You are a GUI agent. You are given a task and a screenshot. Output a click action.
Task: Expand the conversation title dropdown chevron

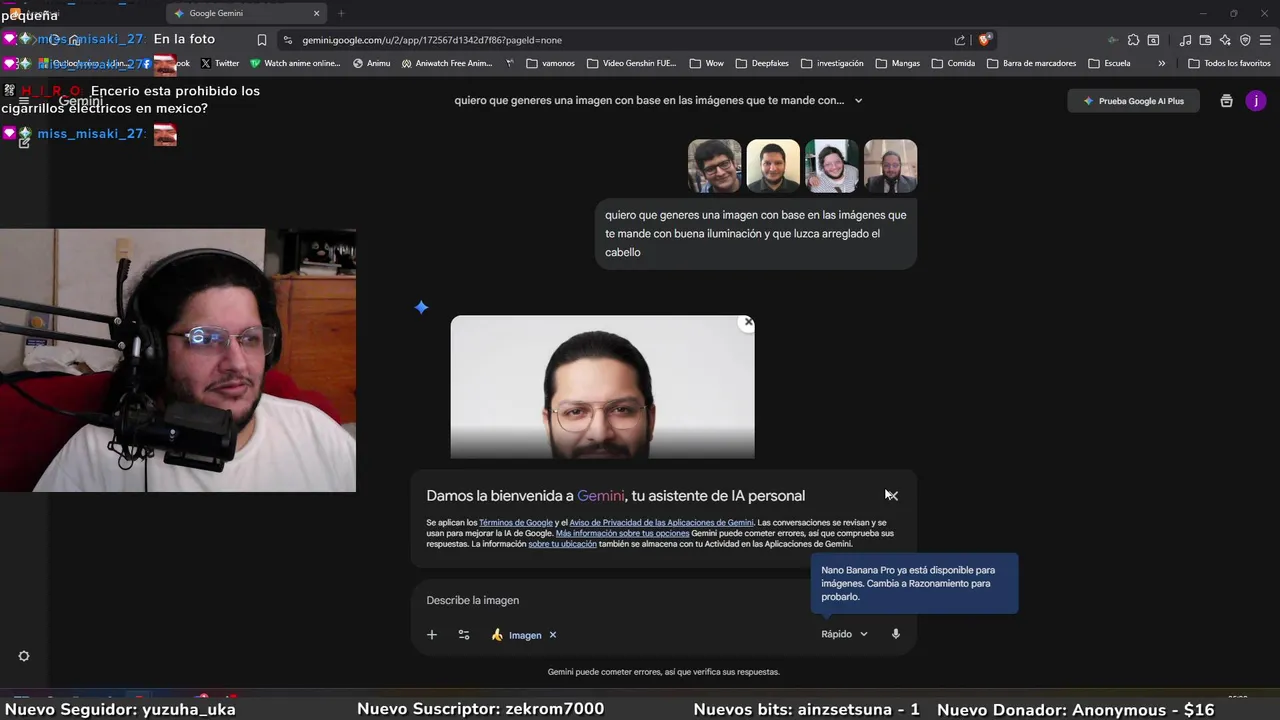coord(858,100)
